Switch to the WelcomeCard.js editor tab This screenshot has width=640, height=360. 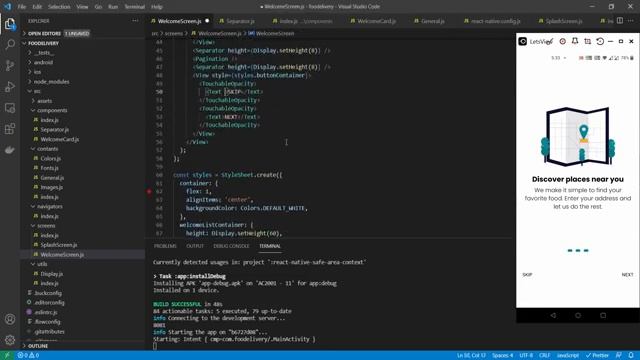pyautogui.click(x=376, y=21)
